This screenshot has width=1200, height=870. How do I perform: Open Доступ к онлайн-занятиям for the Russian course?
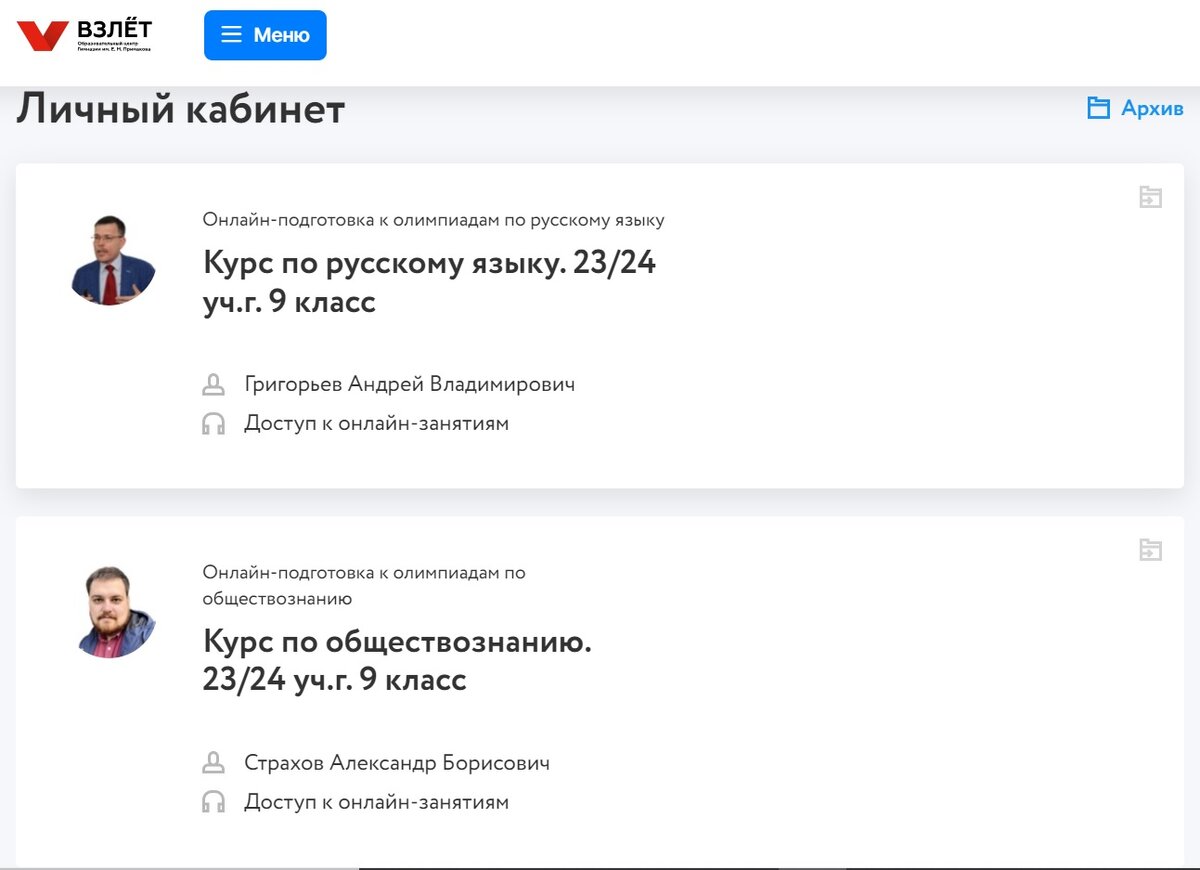pyautogui.click(x=376, y=423)
